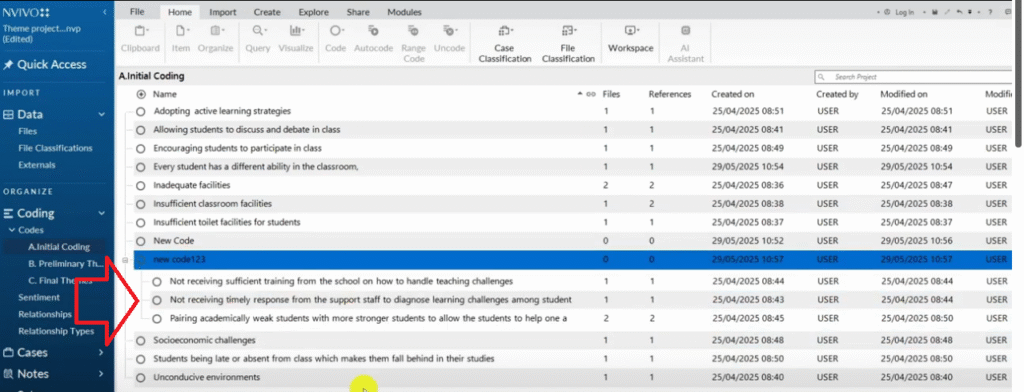Select the Autocode tool
Screen dimensions: 1024x392
374,38
